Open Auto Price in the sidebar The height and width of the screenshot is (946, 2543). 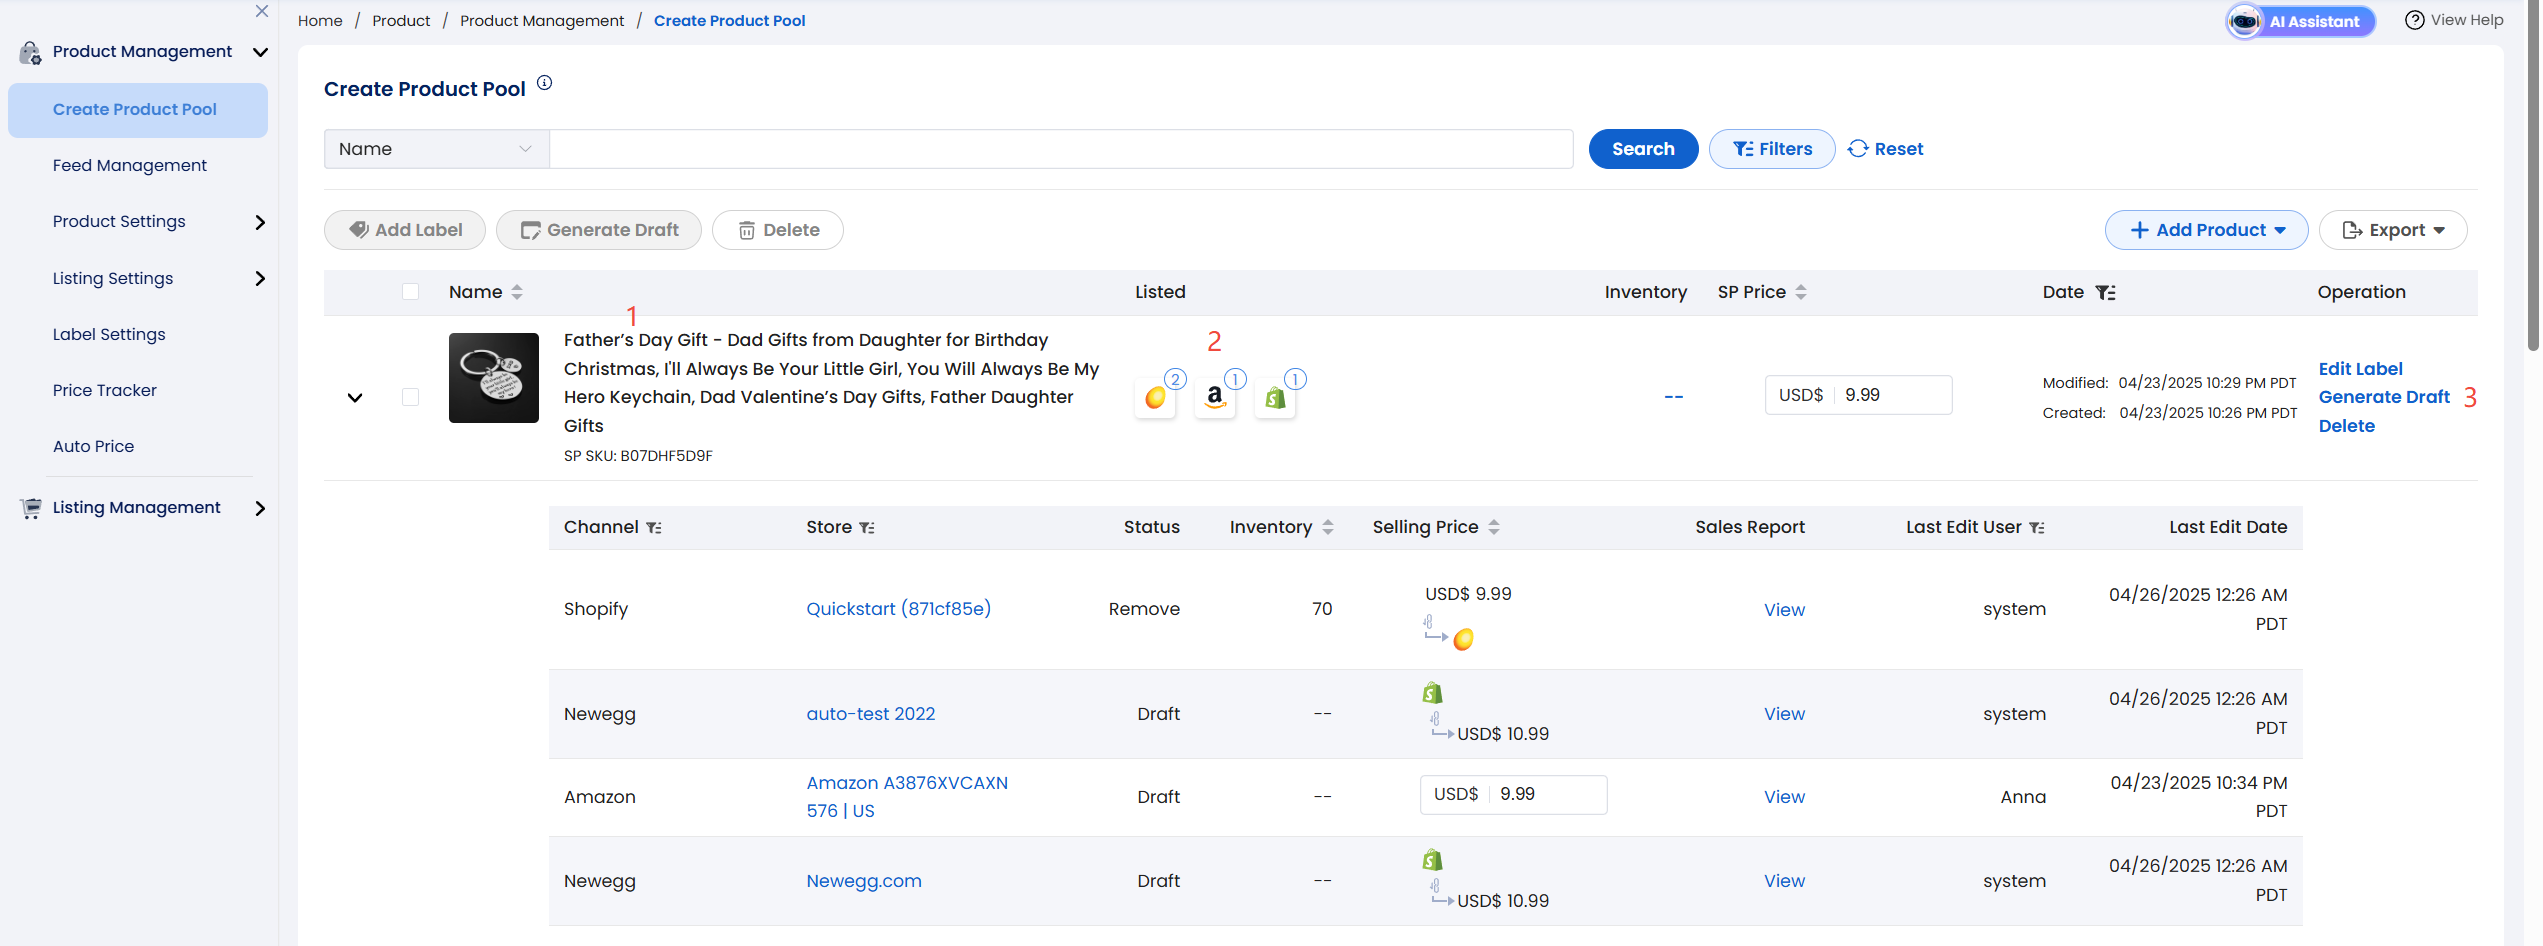pos(93,446)
